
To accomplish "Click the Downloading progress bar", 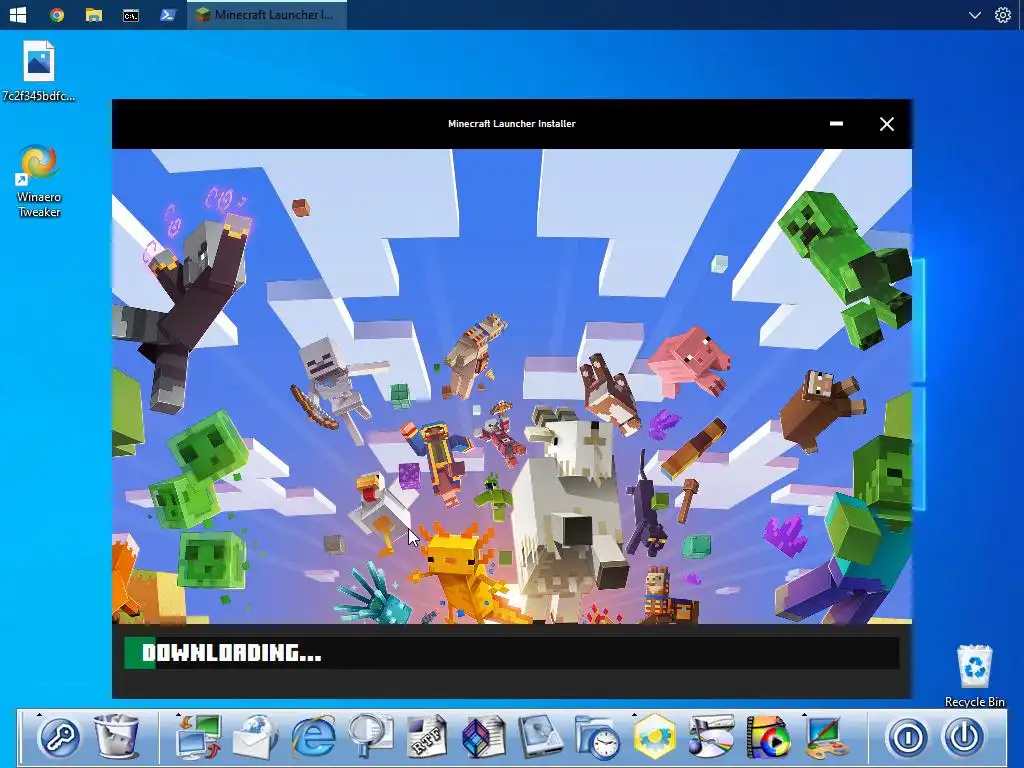I will click(511, 652).
